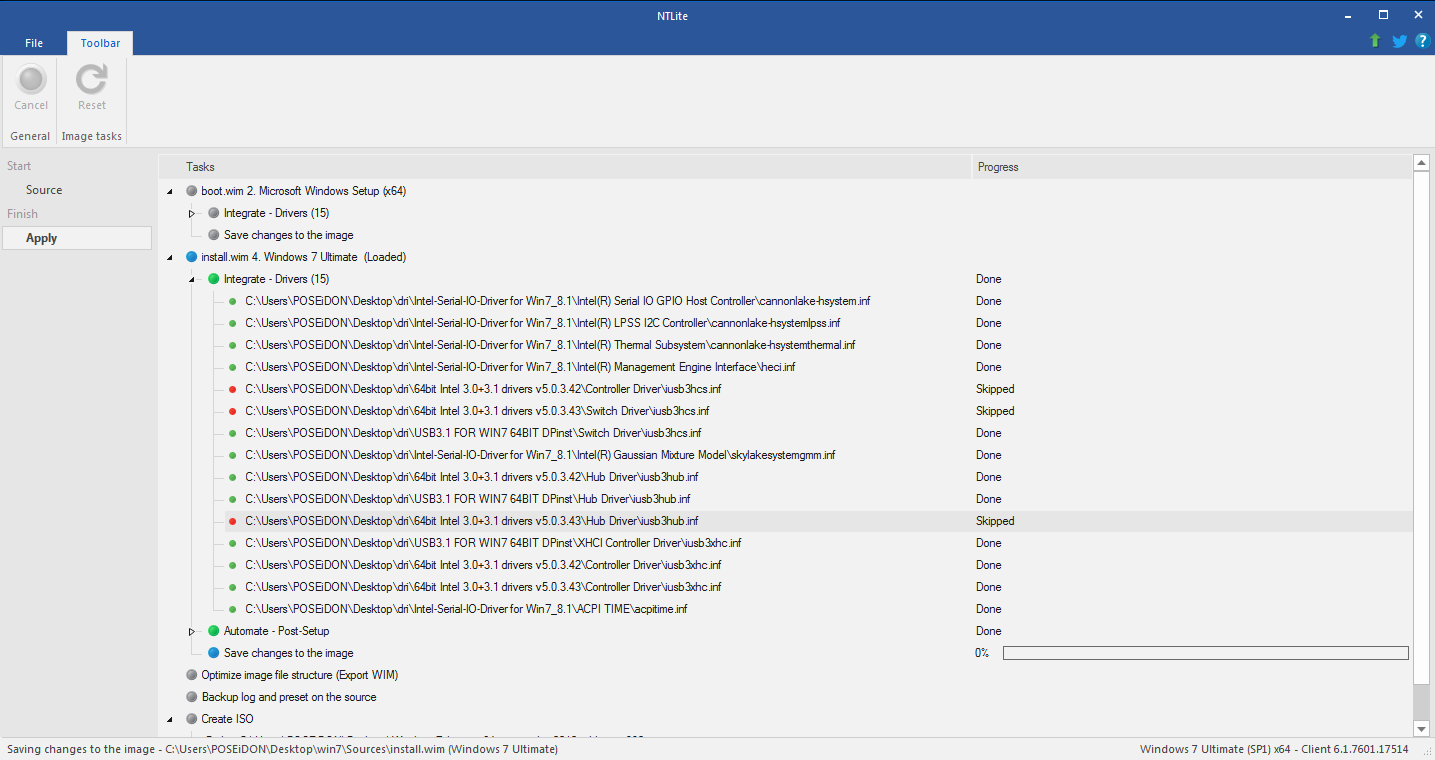Click the green update arrow icon
Image resolution: width=1435 pixels, height=760 pixels.
click(x=1375, y=41)
